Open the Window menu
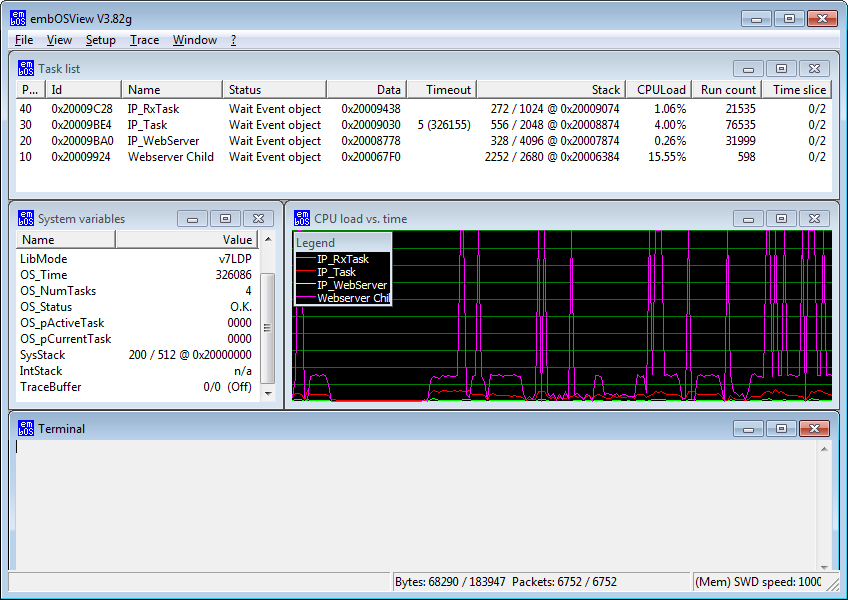Viewport: 848px width, 600px height. (x=194, y=40)
